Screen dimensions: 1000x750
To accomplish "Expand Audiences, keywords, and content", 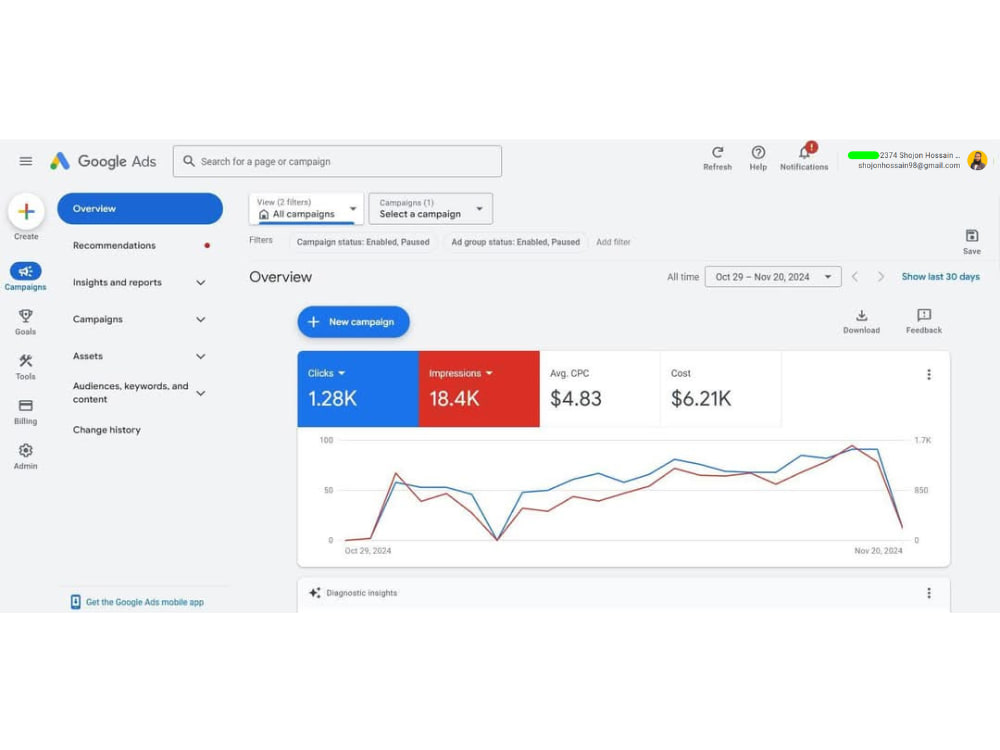I will (201, 393).
